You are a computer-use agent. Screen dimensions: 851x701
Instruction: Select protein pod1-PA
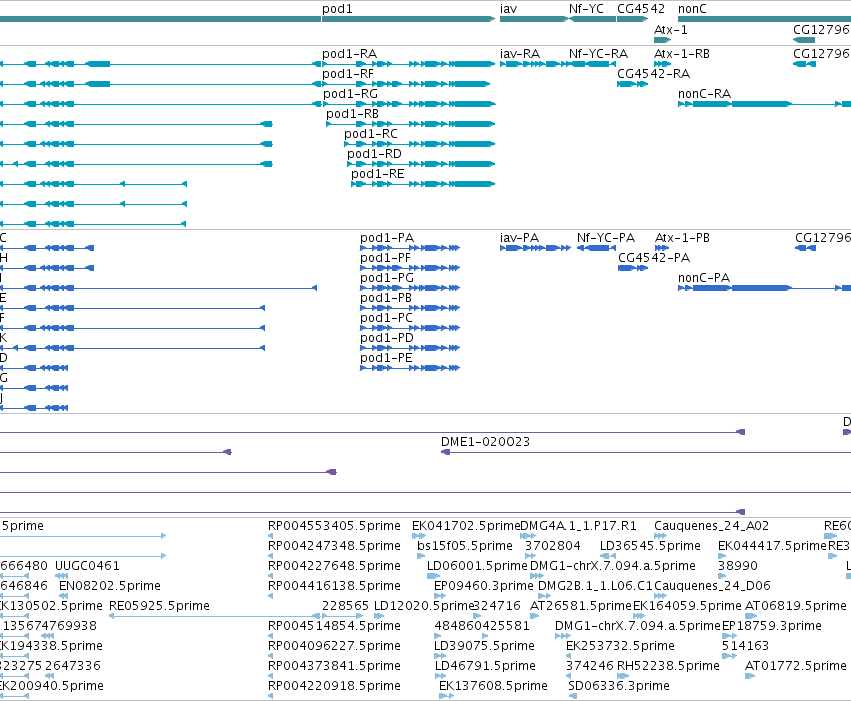tap(387, 238)
